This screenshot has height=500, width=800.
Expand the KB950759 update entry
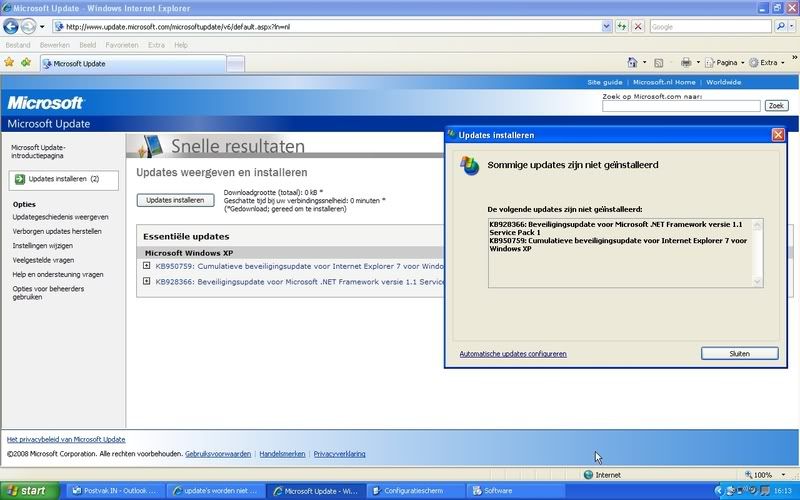point(146,265)
